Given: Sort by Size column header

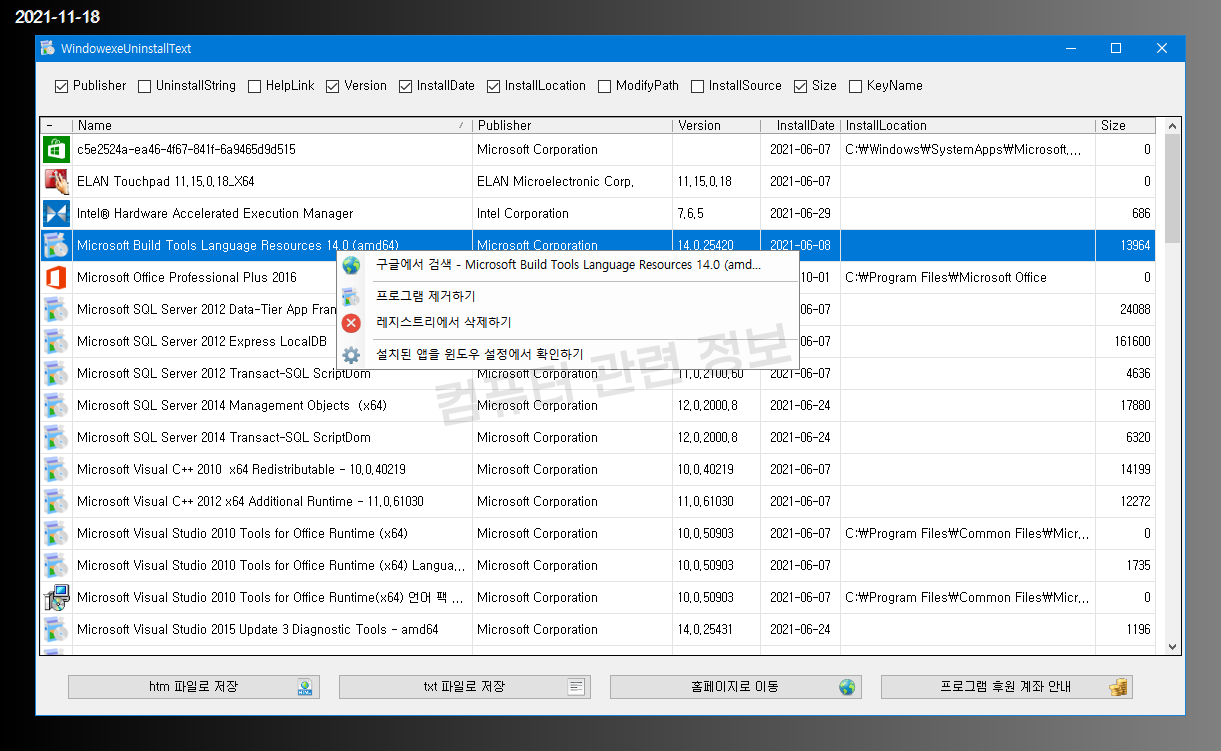Looking at the screenshot, I should coord(1125,126).
